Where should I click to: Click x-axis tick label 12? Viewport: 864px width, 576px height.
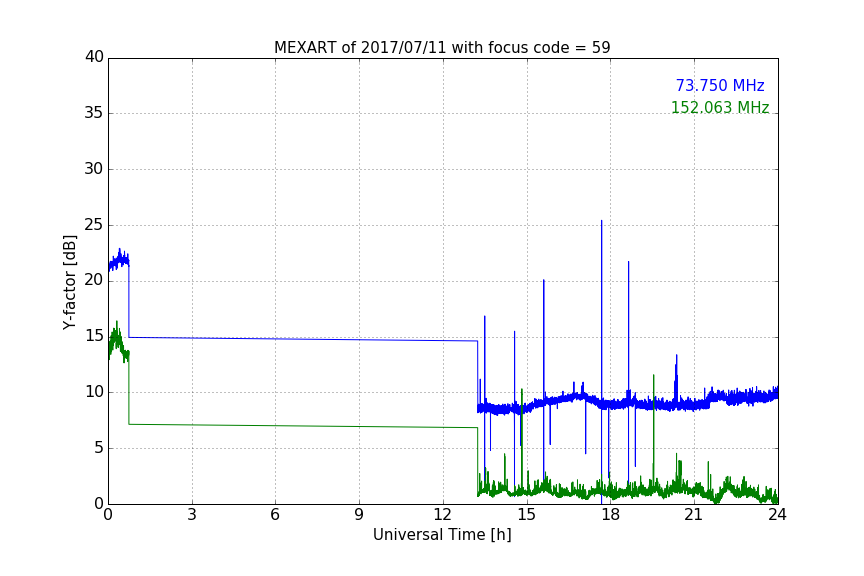442,515
